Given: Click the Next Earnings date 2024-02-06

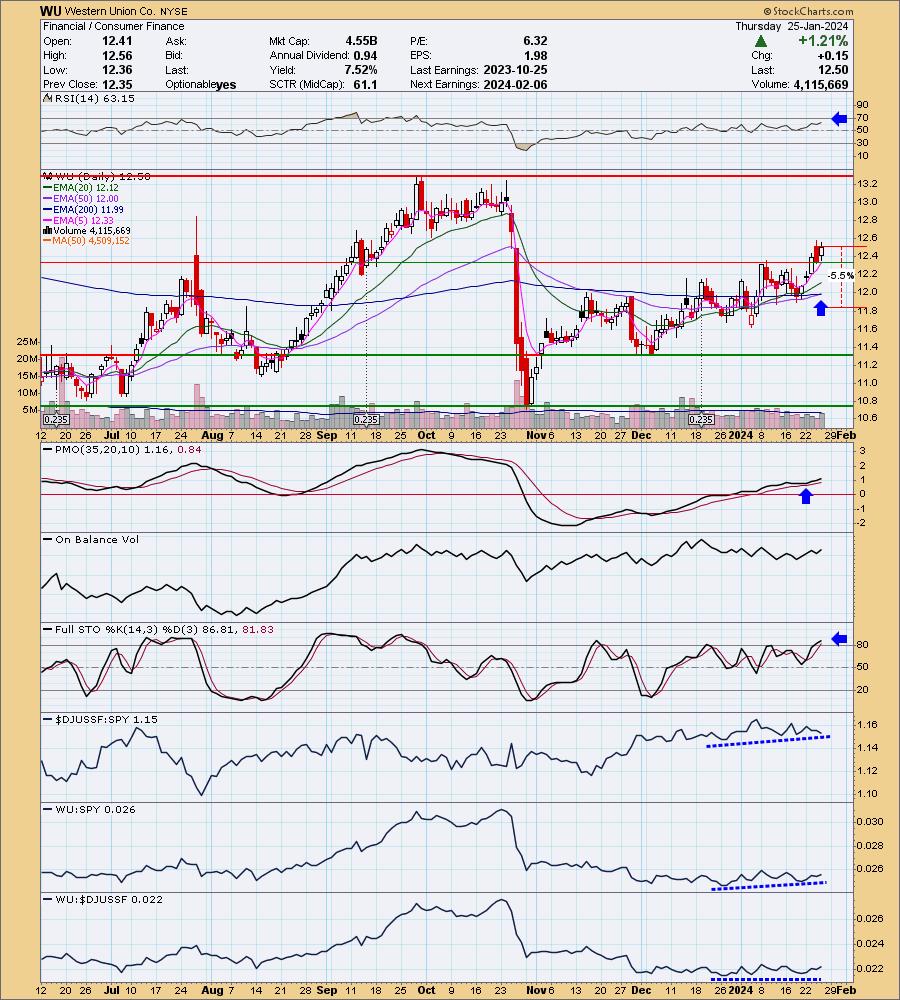Looking at the screenshot, I should coord(515,84).
